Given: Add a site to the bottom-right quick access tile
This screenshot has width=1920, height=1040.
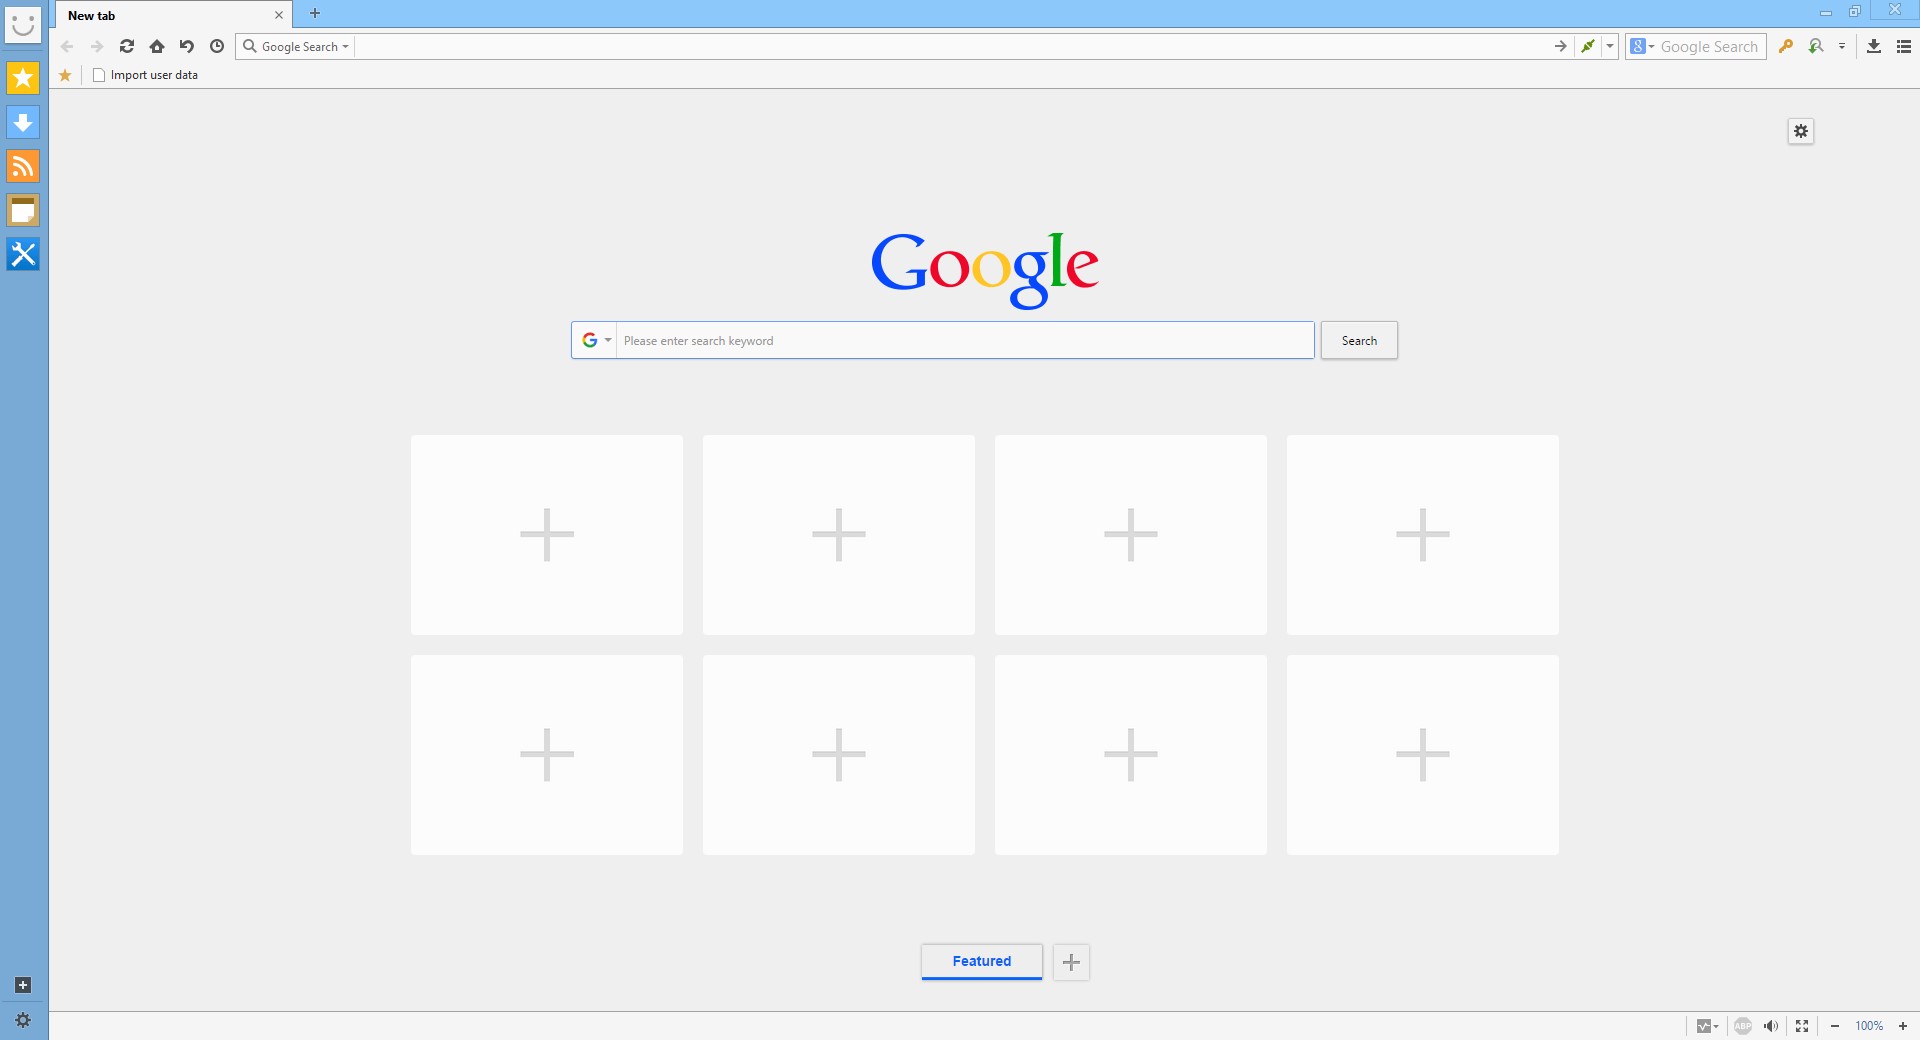Looking at the screenshot, I should pyautogui.click(x=1423, y=754).
